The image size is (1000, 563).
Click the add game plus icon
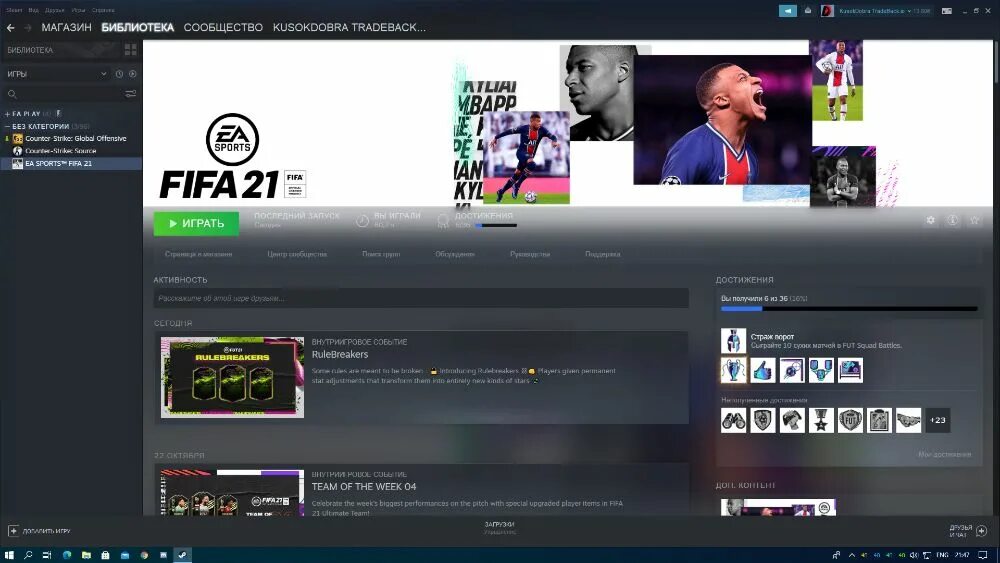(x=13, y=530)
